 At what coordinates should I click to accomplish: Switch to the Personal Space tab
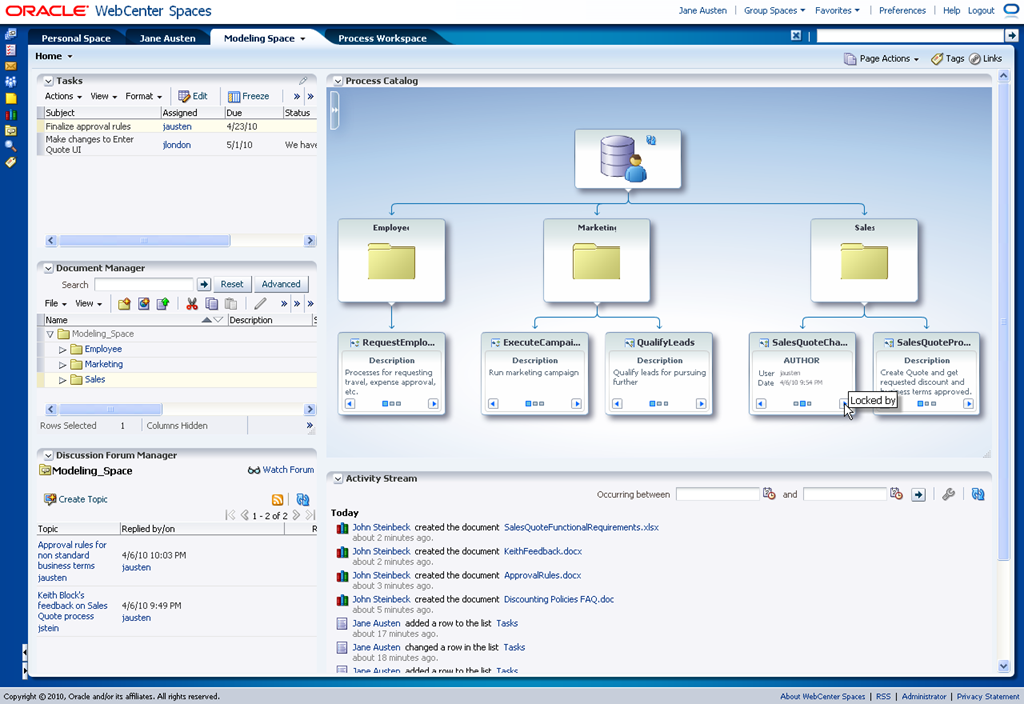(x=76, y=38)
